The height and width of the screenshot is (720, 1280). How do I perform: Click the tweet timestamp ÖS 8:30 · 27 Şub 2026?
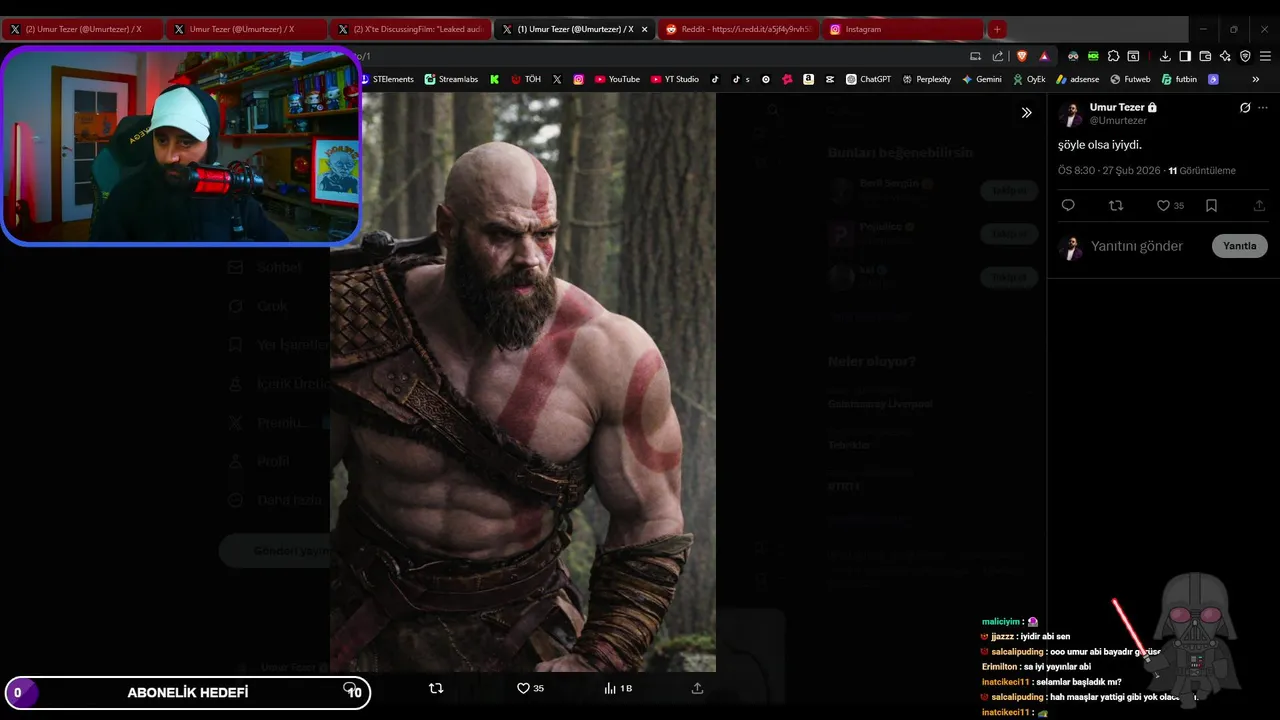[1109, 171]
